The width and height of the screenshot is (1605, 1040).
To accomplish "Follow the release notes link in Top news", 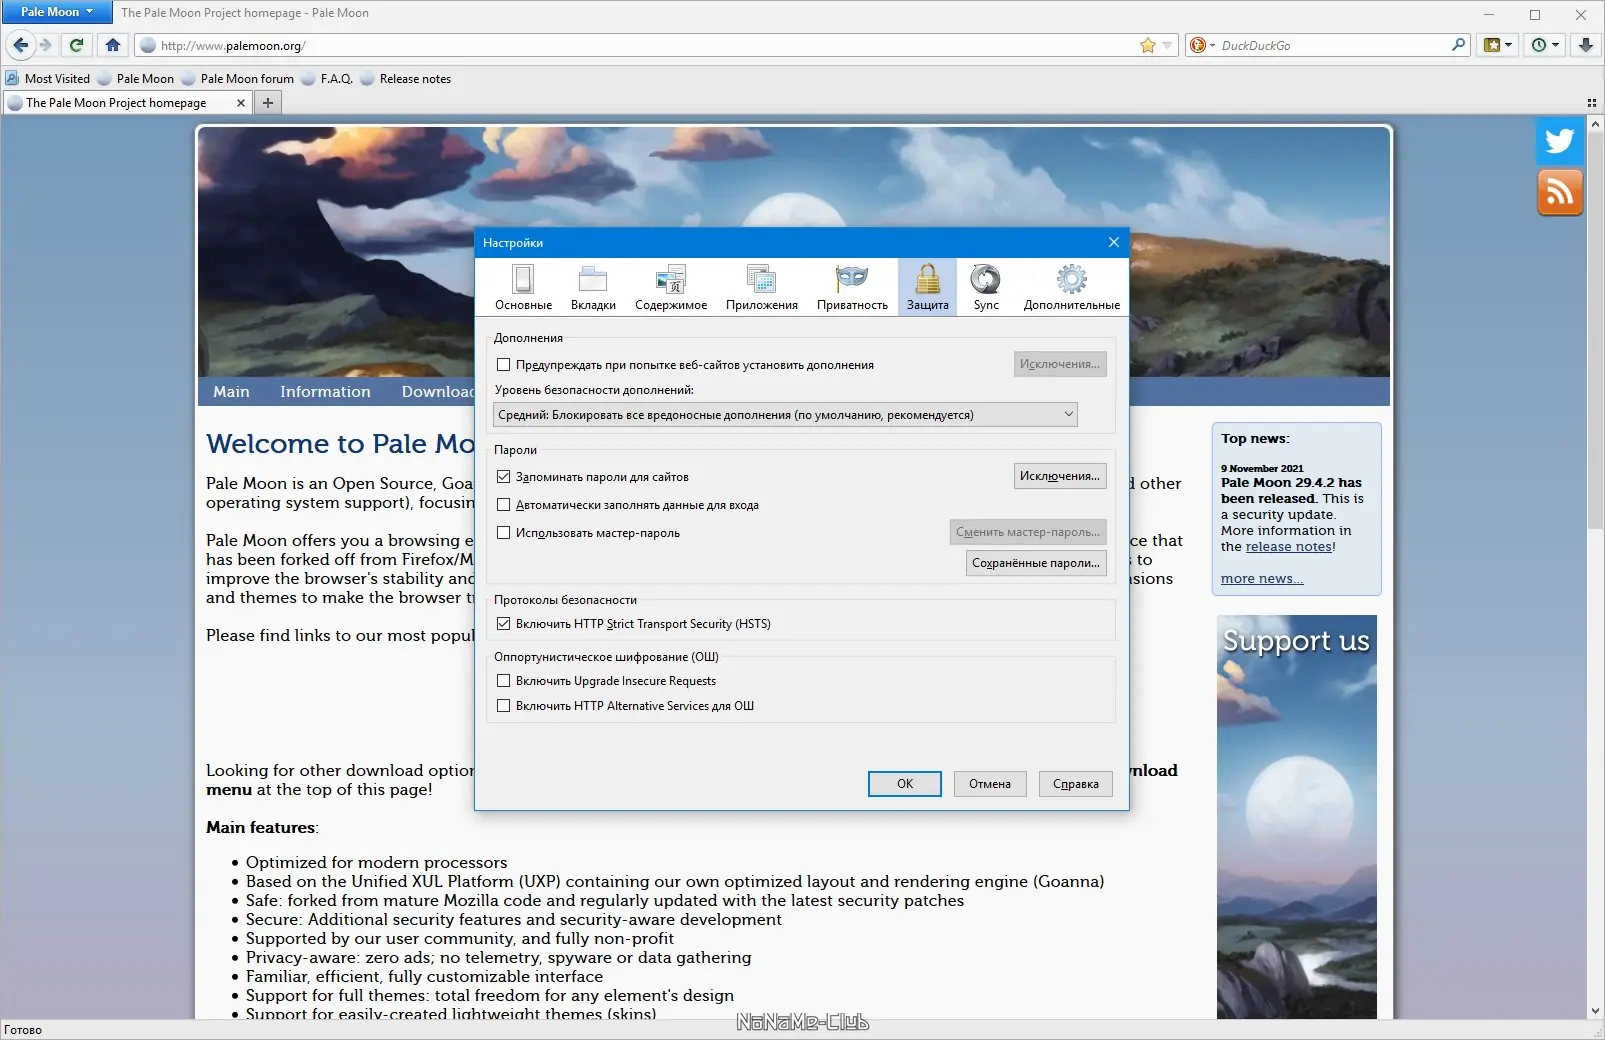I will (x=1288, y=547).
